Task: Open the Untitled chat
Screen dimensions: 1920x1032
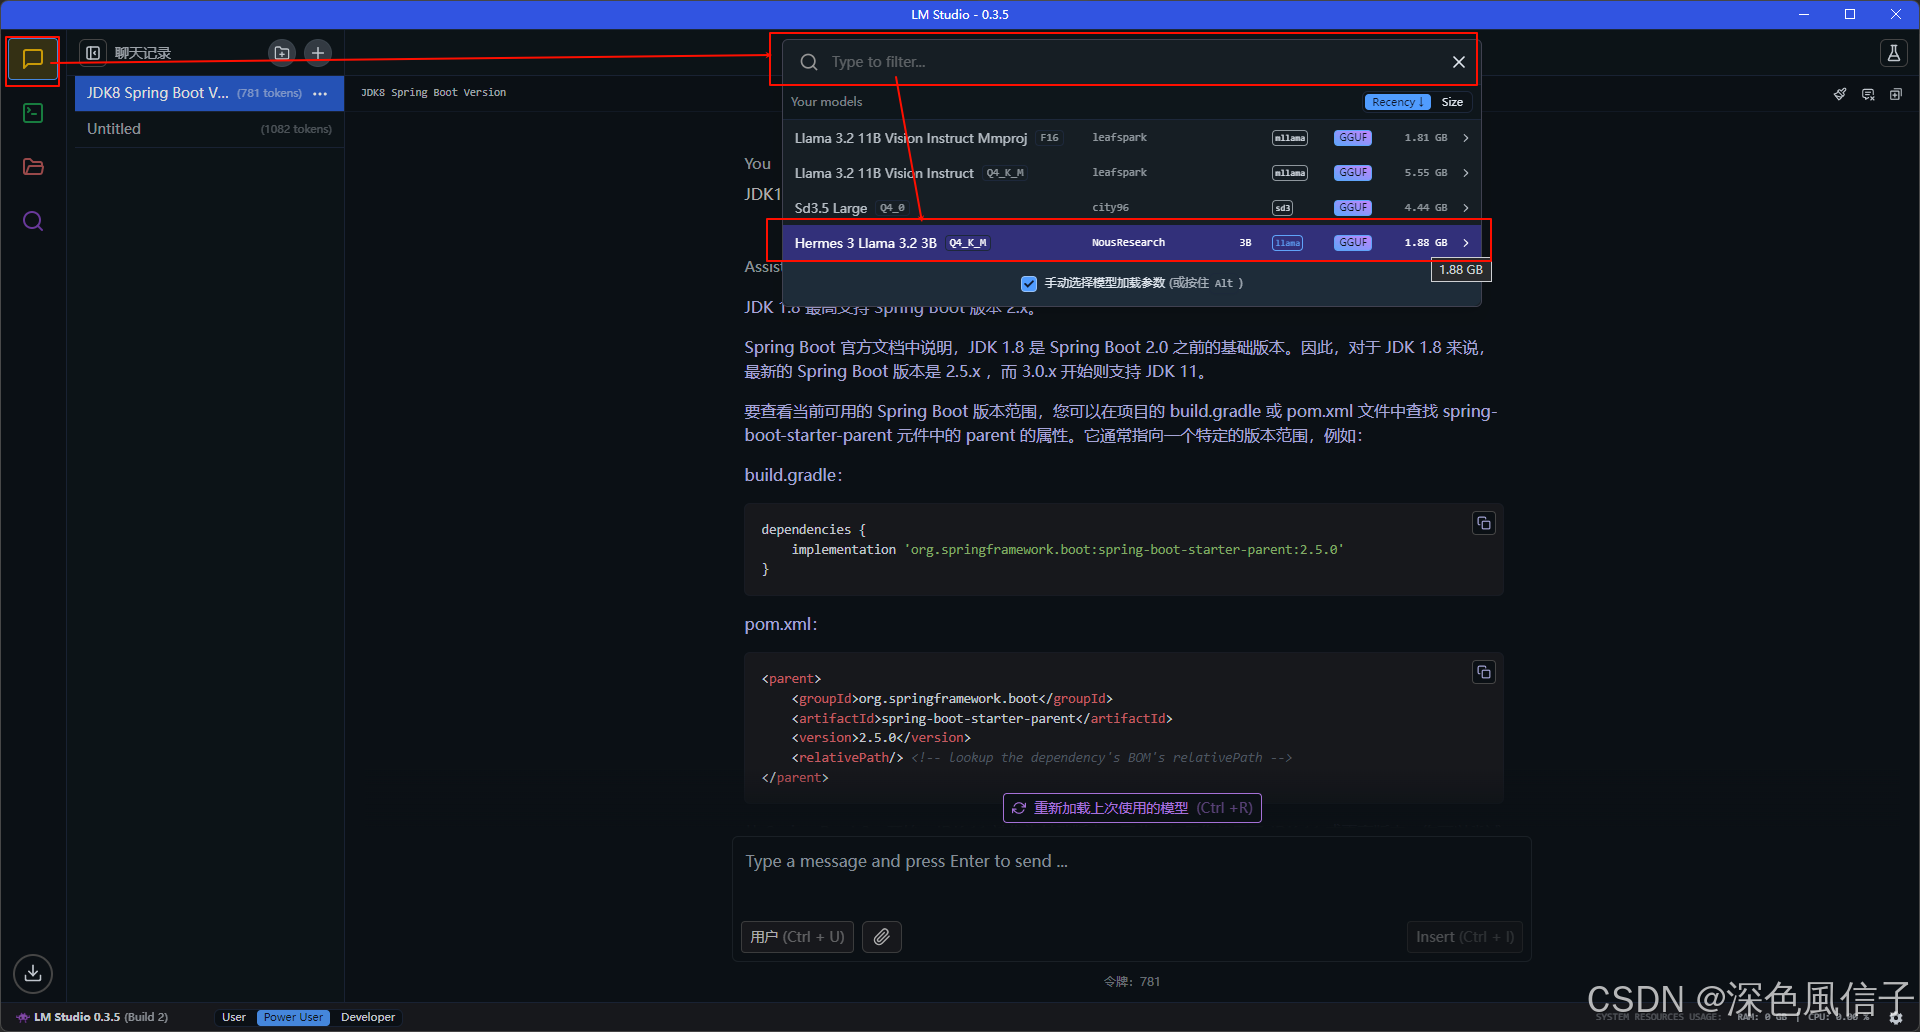Action: 209,129
